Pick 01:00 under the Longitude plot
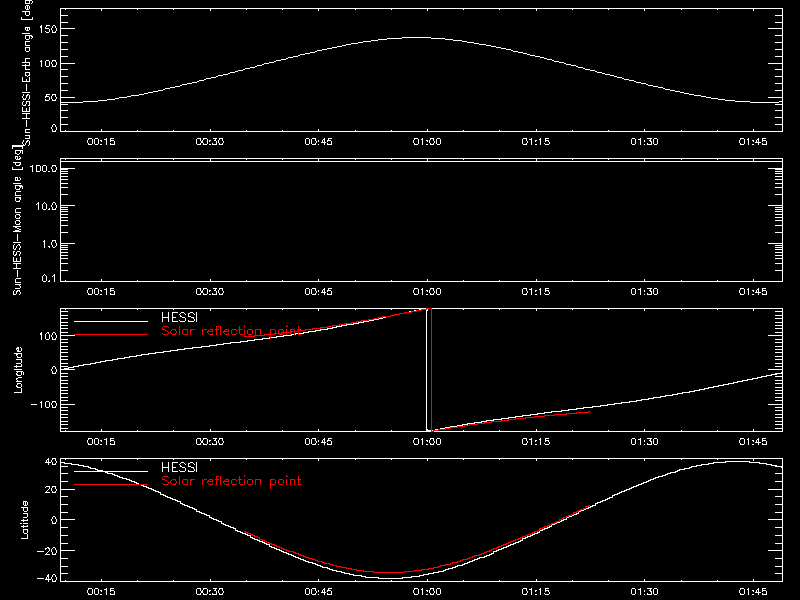 point(427,442)
